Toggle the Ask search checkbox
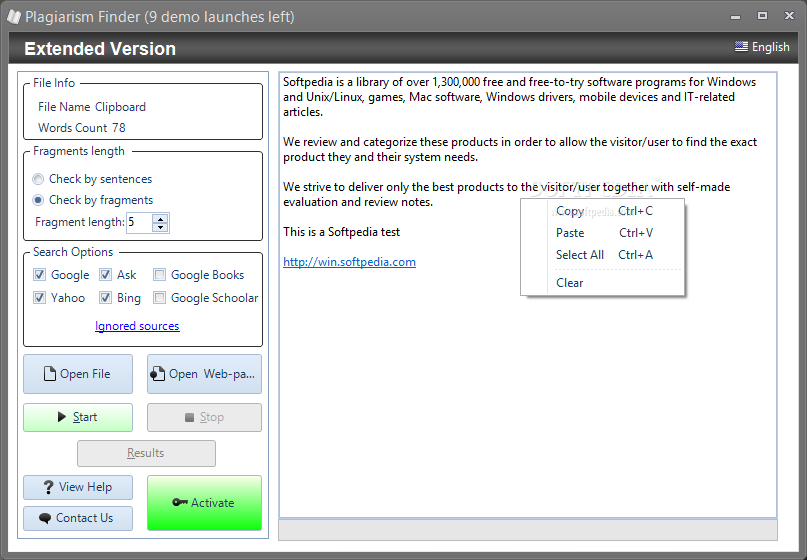This screenshot has height=560, width=807. (x=105, y=275)
